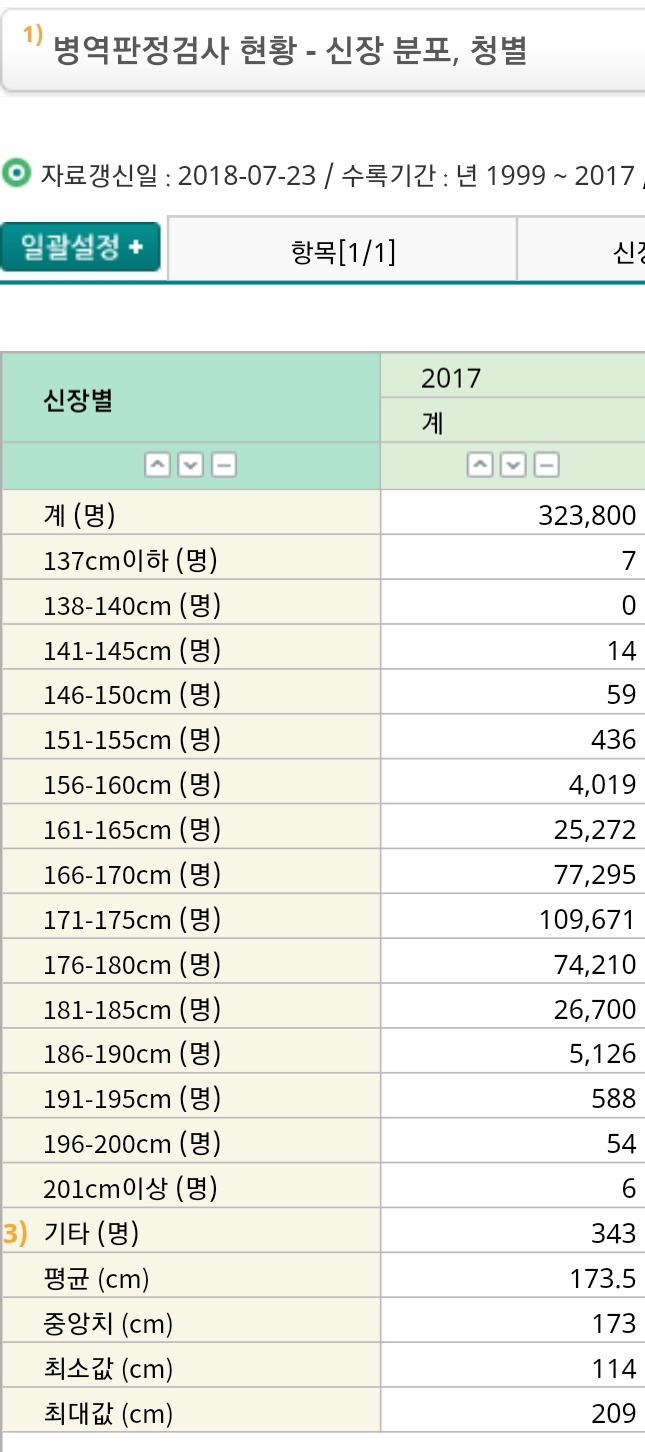Clear 2017 계 column sort using minus icon
Viewport: 645px width, 1452px height.
coord(546,465)
